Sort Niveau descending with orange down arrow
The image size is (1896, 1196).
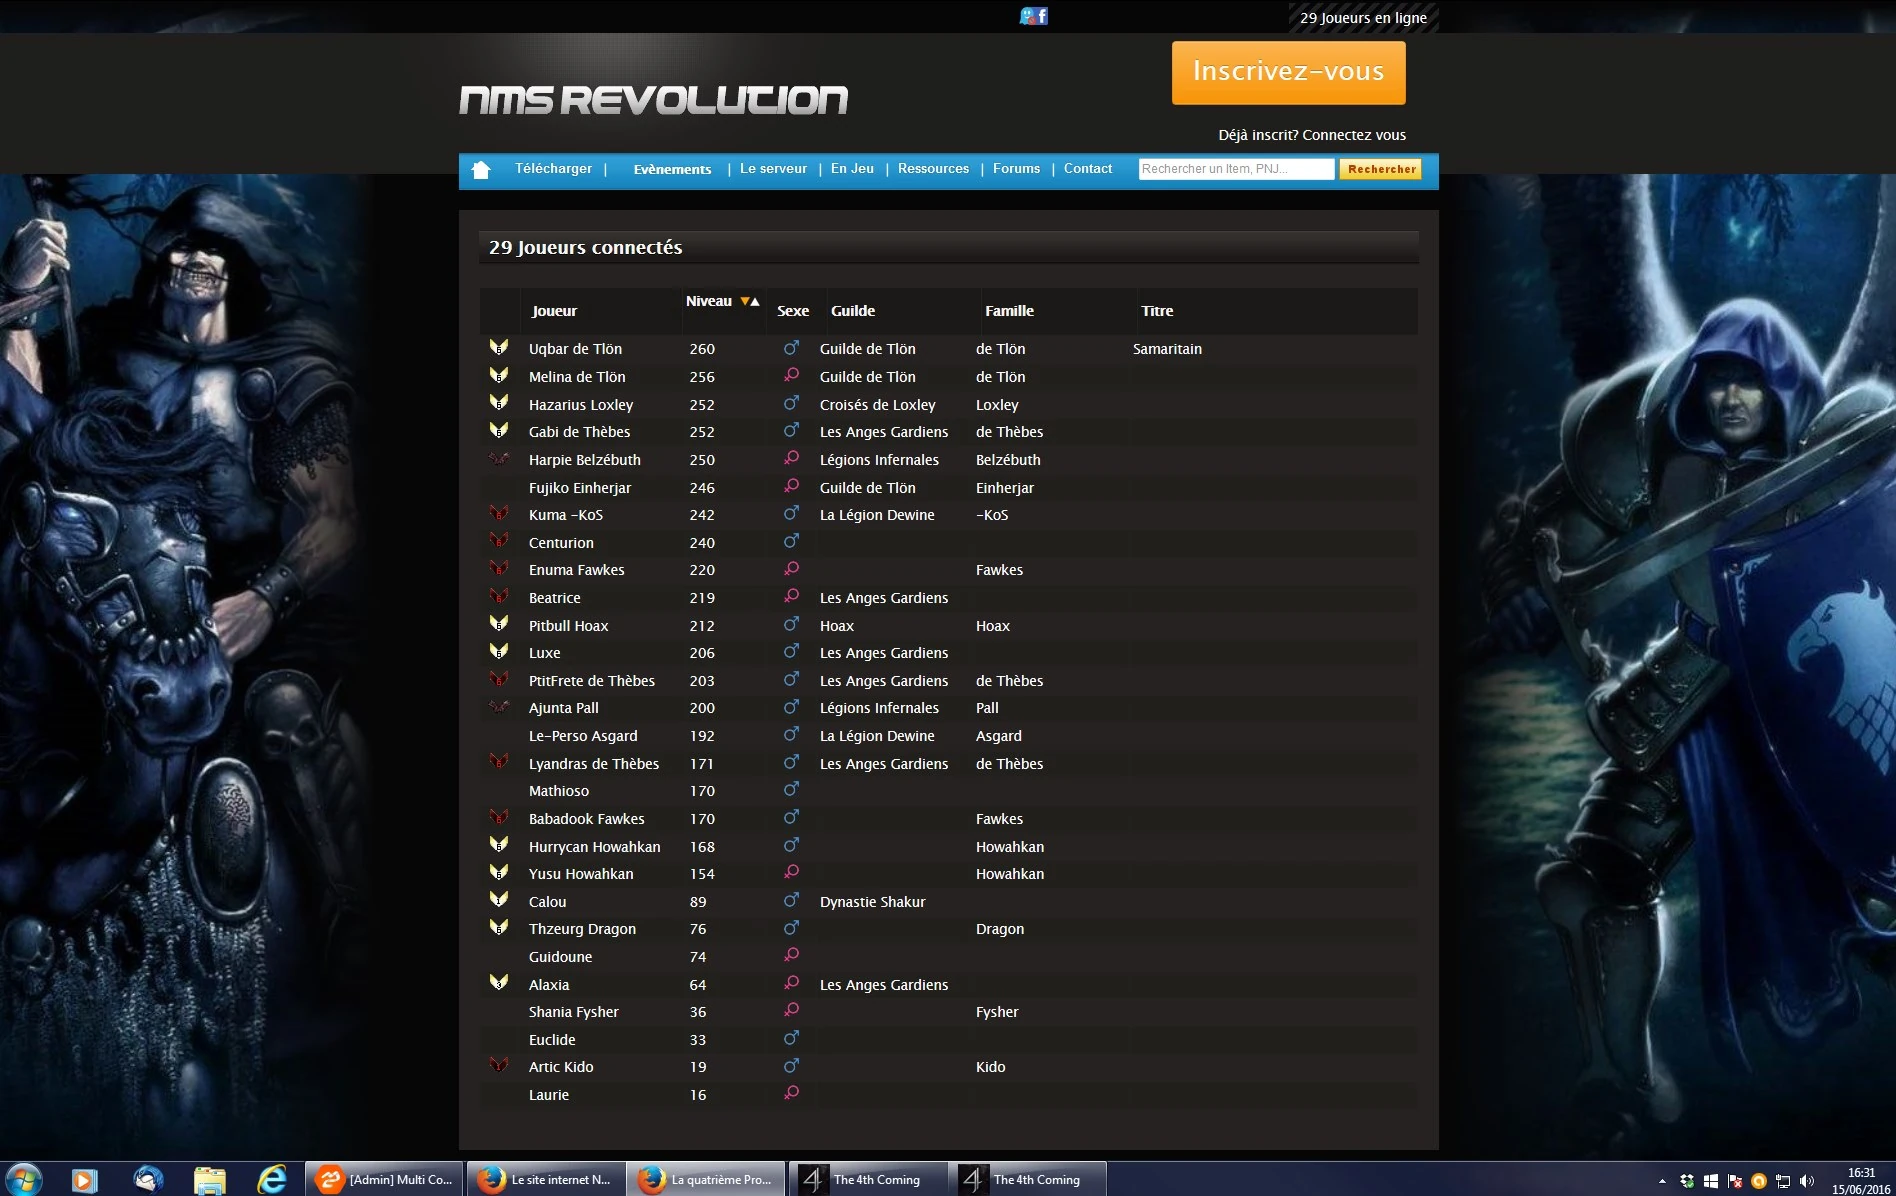[x=744, y=301]
